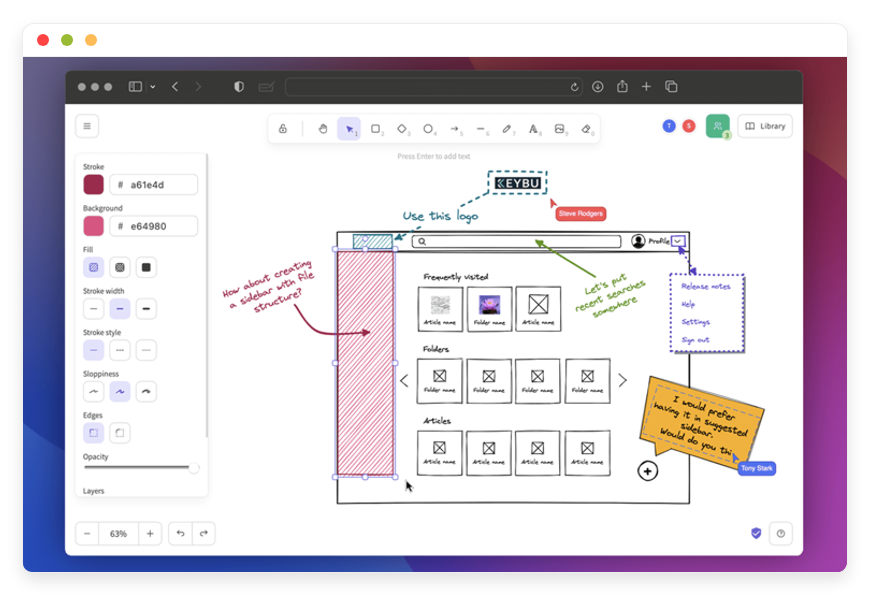Reset zoom showing 63%
This screenshot has height=595, width=870.
tap(118, 533)
